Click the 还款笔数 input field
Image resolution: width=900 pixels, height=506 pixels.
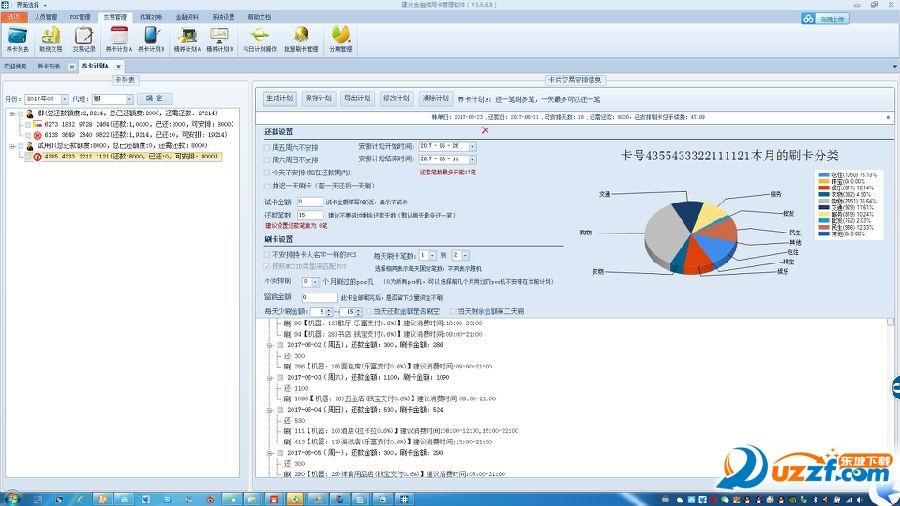tap(310, 215)
